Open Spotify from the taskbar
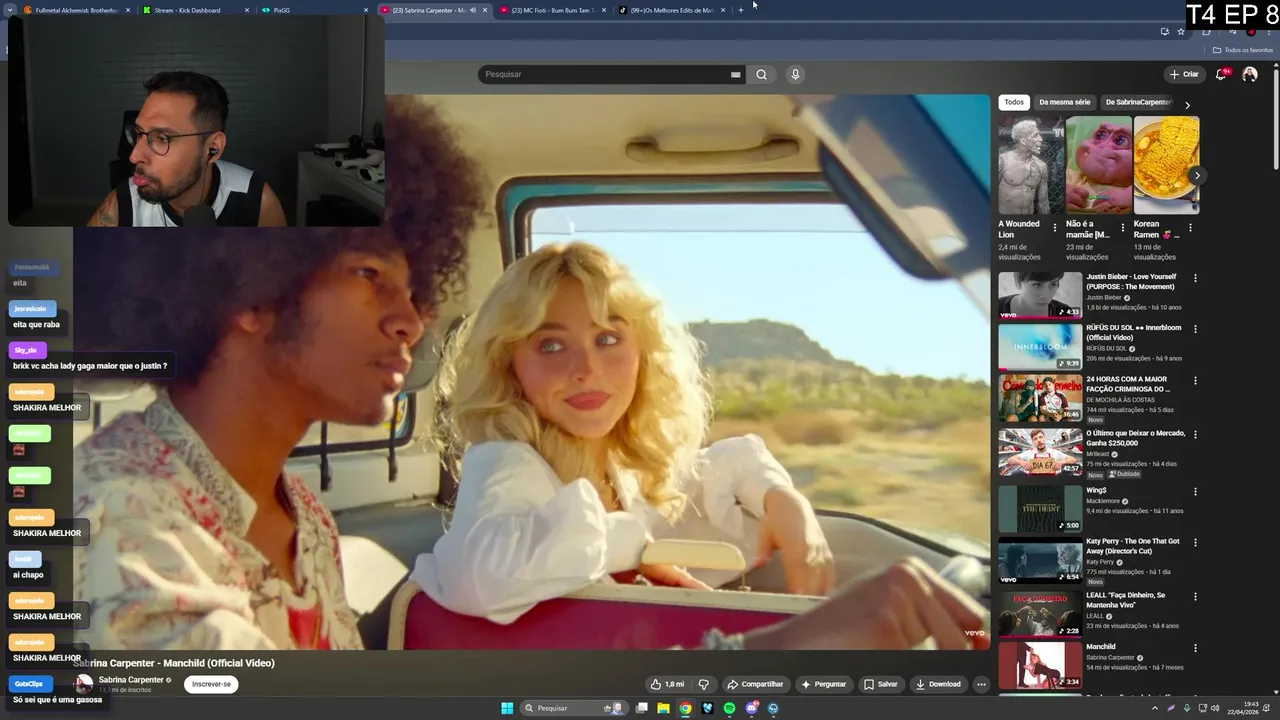Image resolution: width=1280 pixels, height=720 pixels. (729, 708)
